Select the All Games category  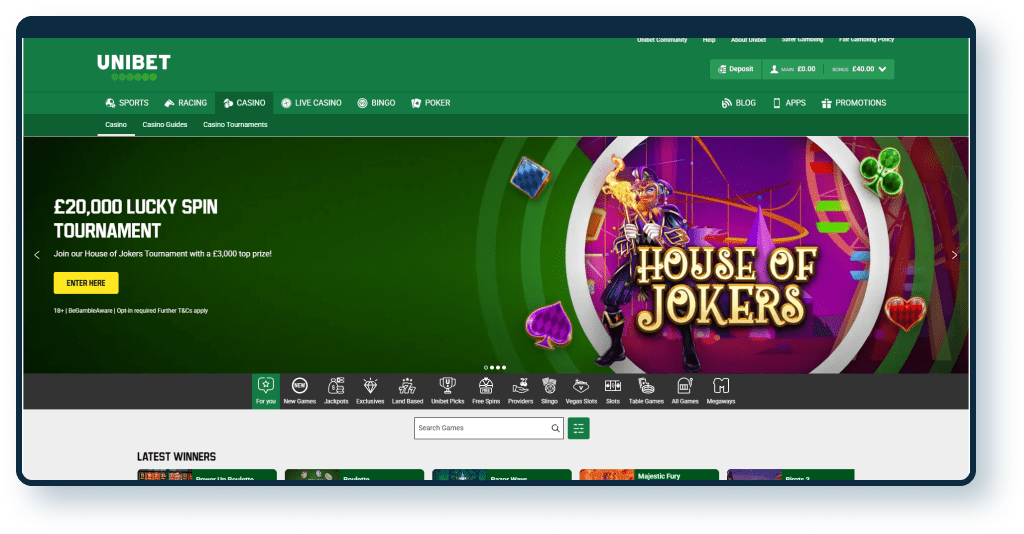point(685,391)
